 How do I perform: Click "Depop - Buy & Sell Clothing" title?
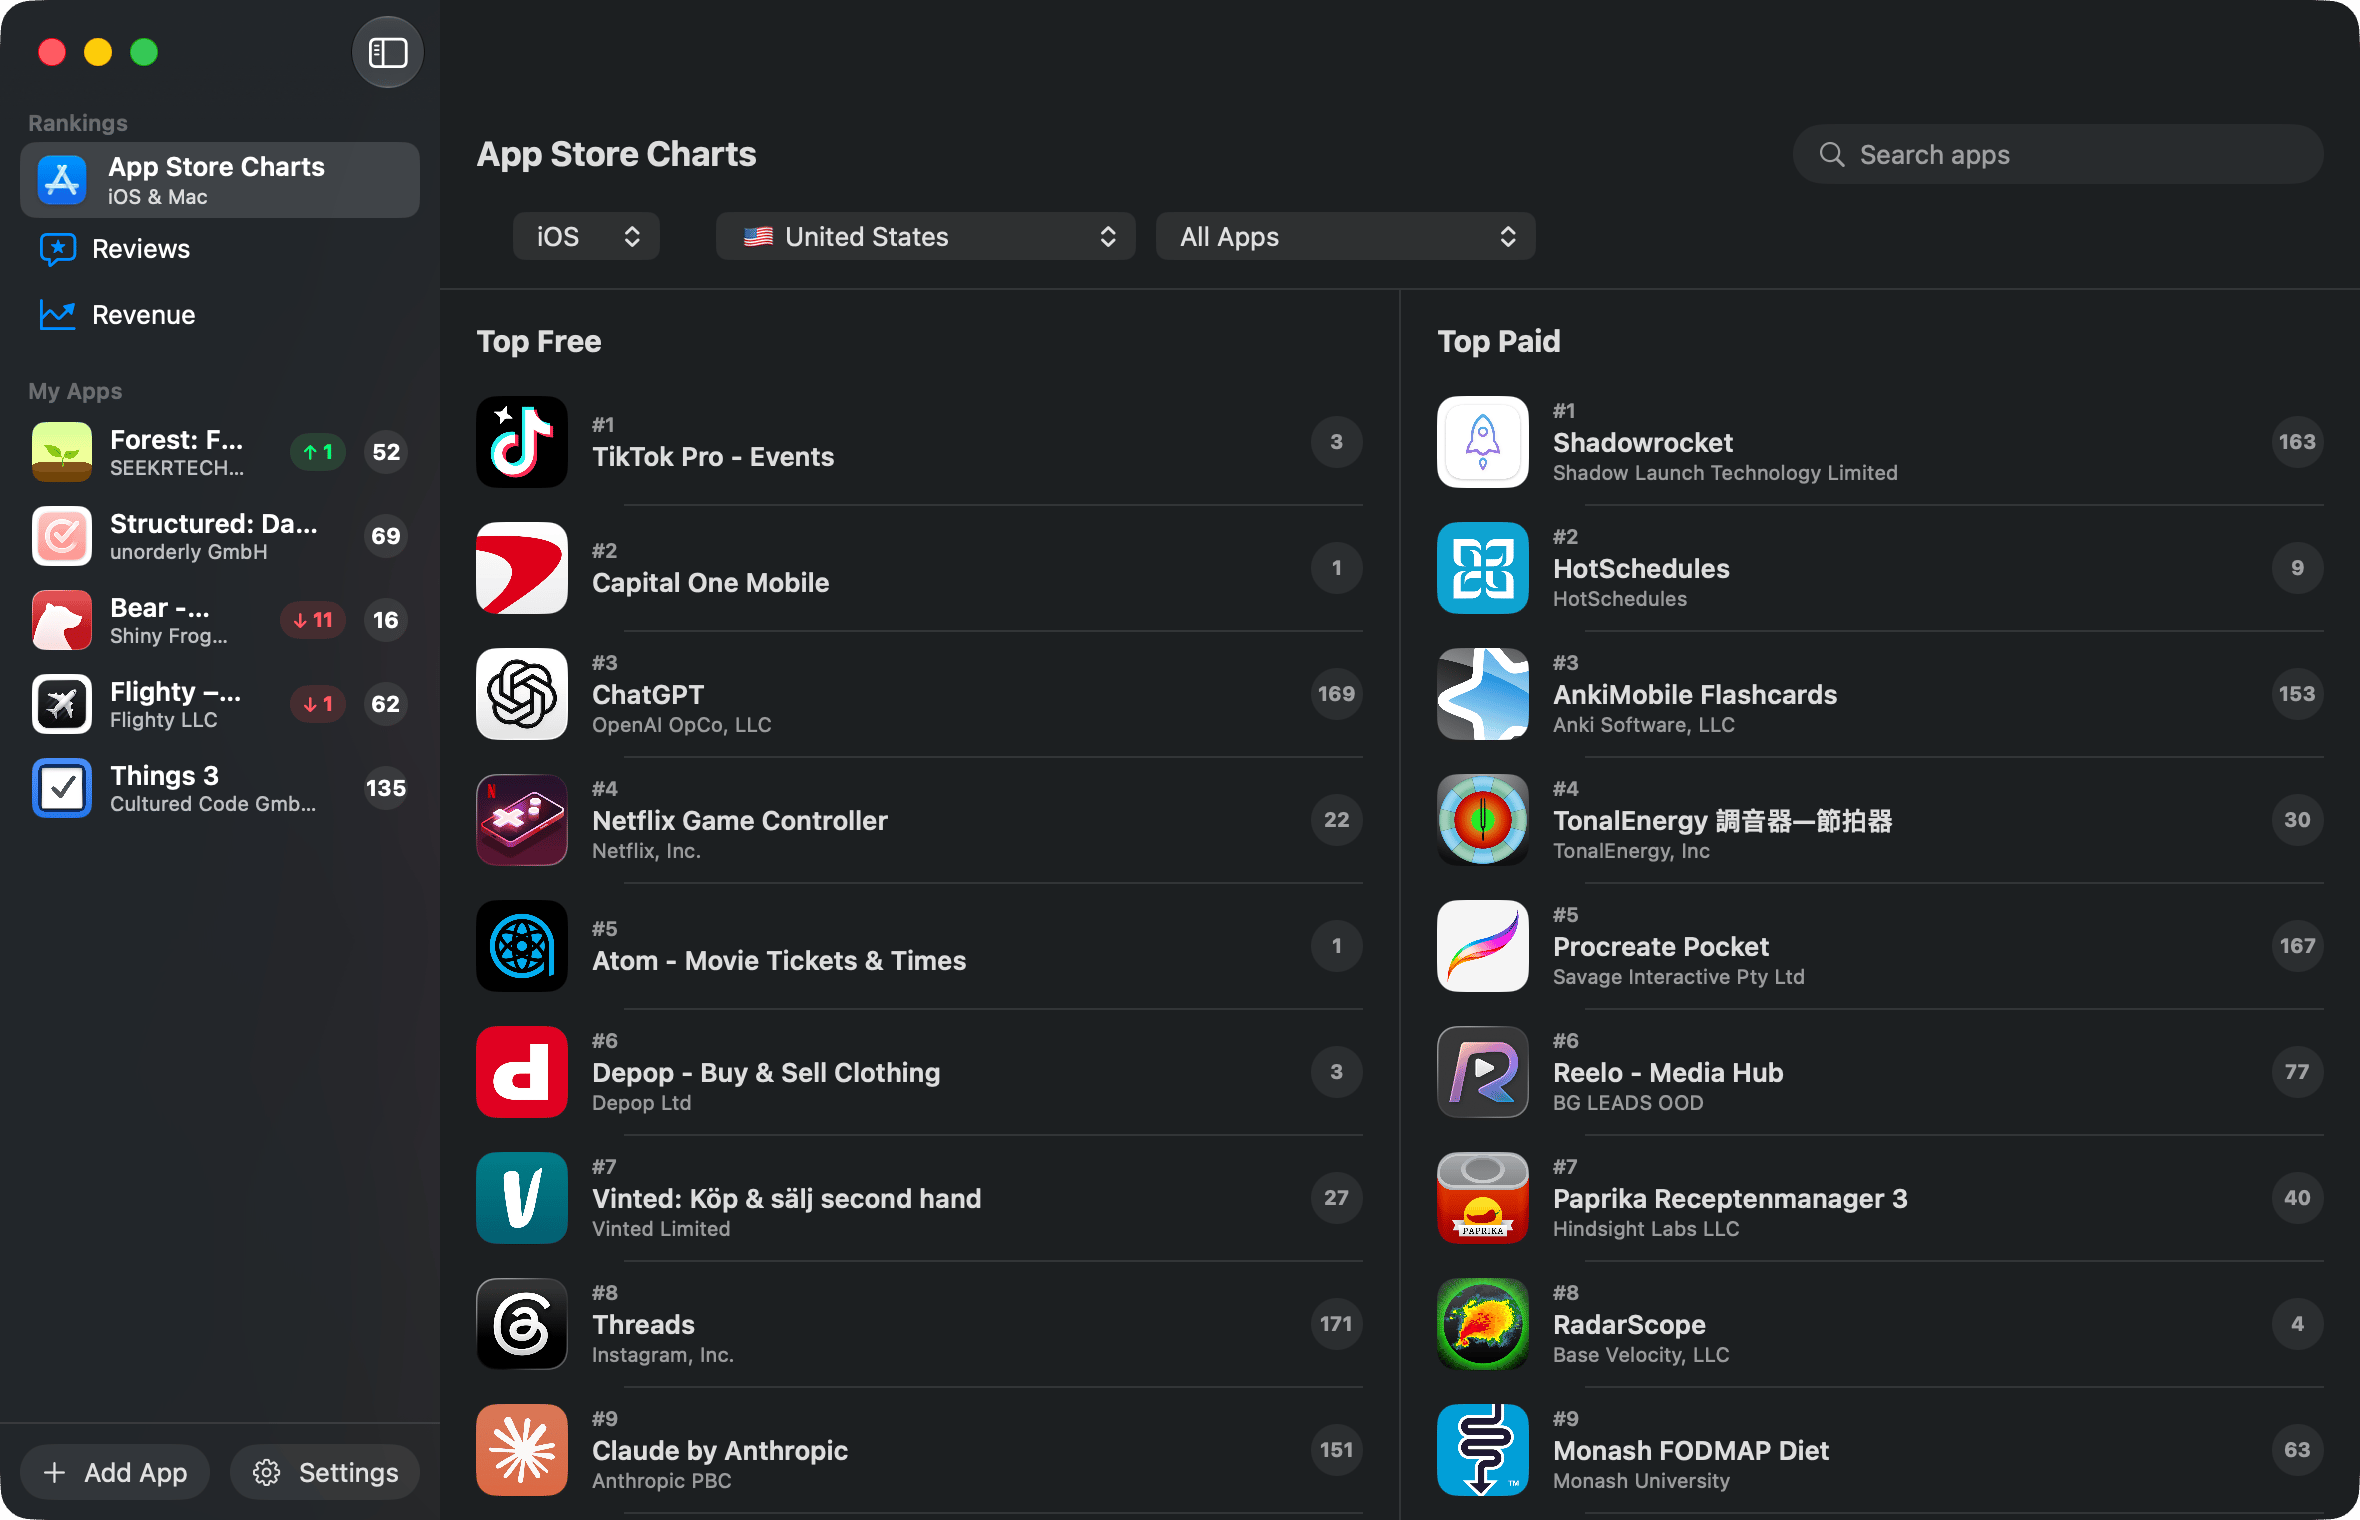click(766, 1073)
